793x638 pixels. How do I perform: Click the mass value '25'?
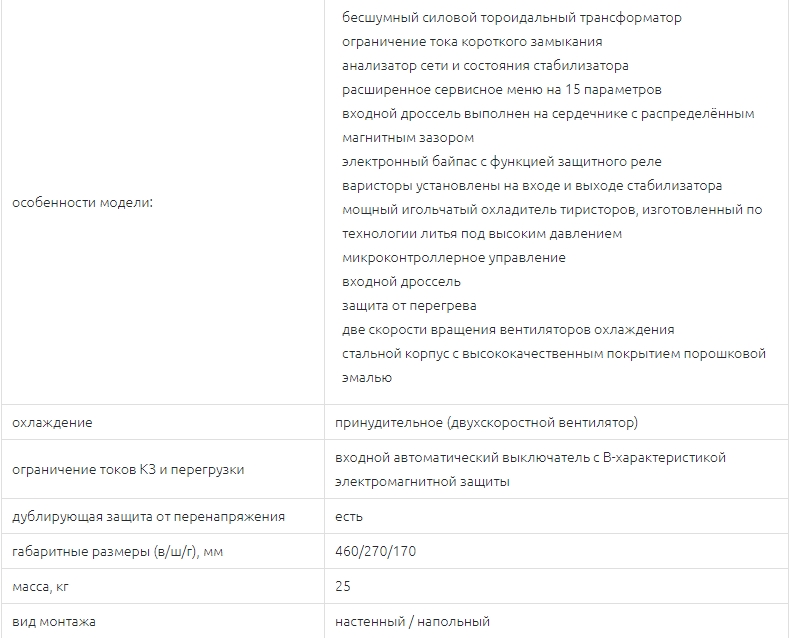[x=343, y=586]
